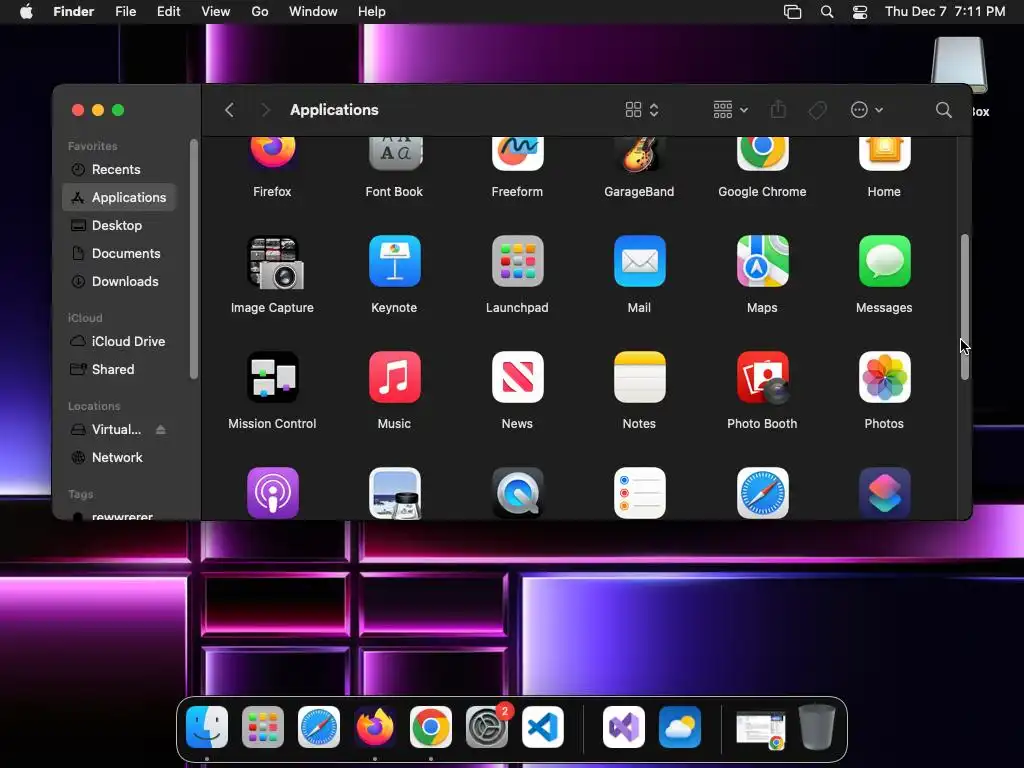Open the Window menu
This screenshot has width=1024, height=768.
point(313,12)
